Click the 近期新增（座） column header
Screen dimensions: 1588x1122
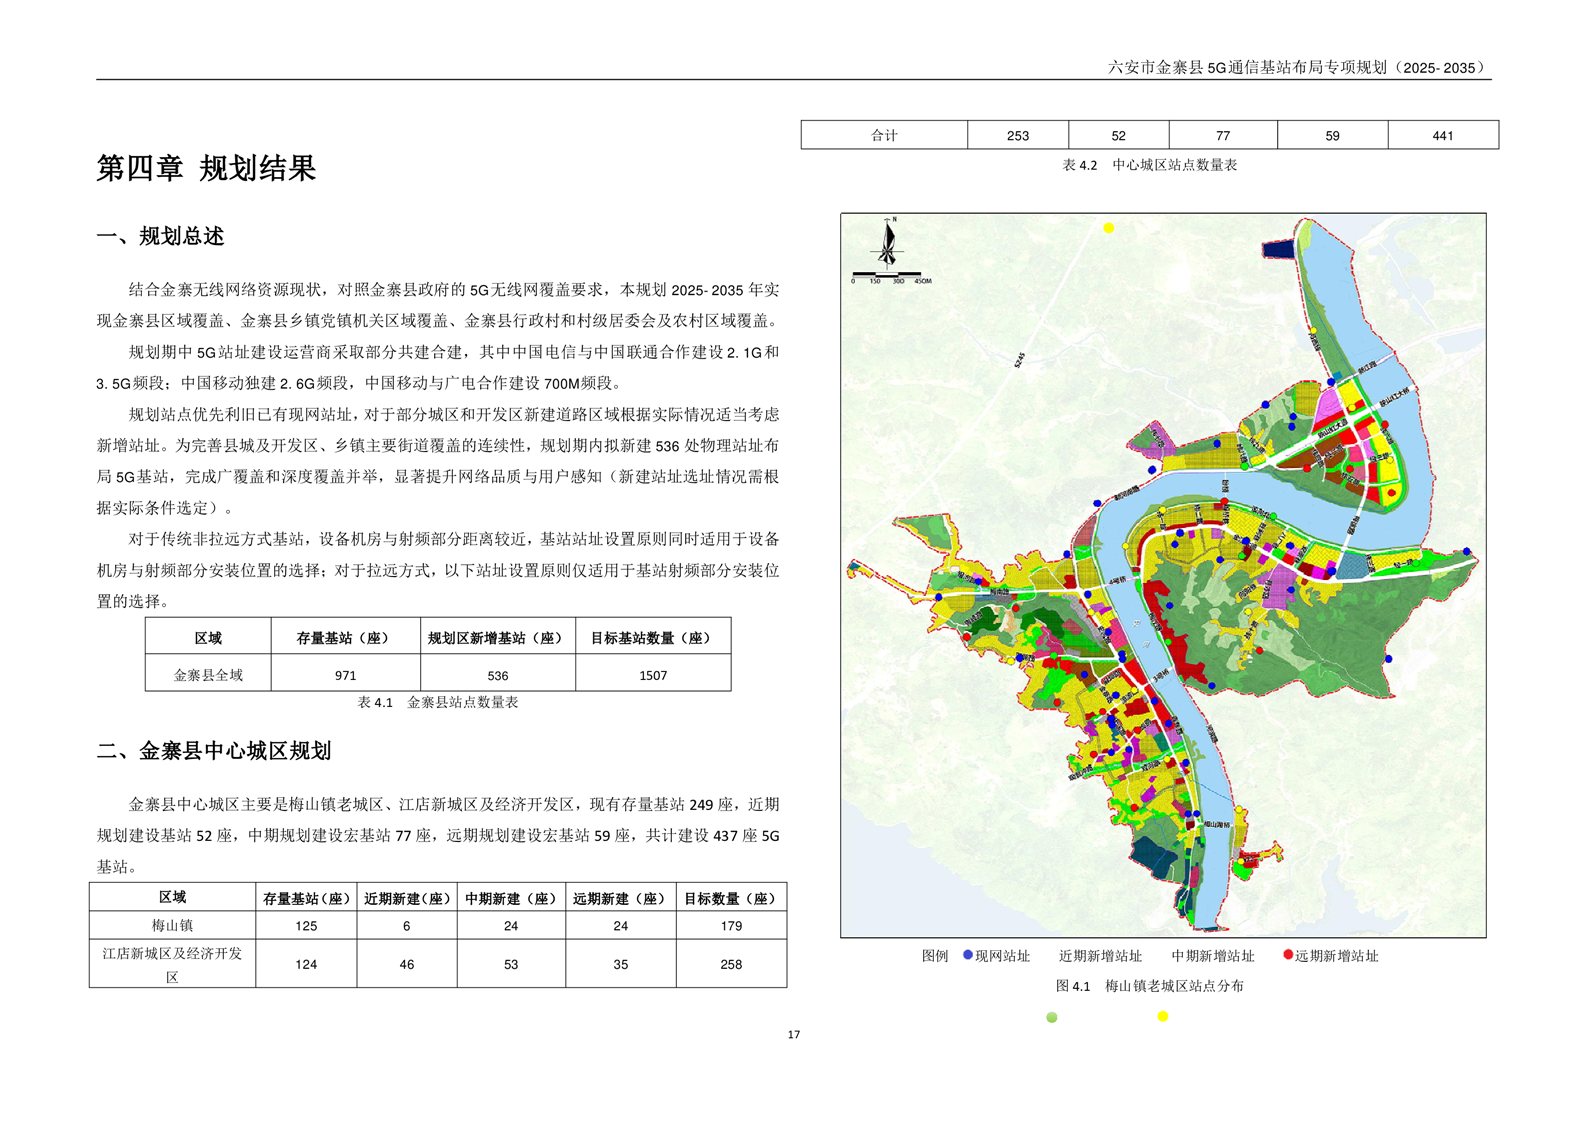407,898
